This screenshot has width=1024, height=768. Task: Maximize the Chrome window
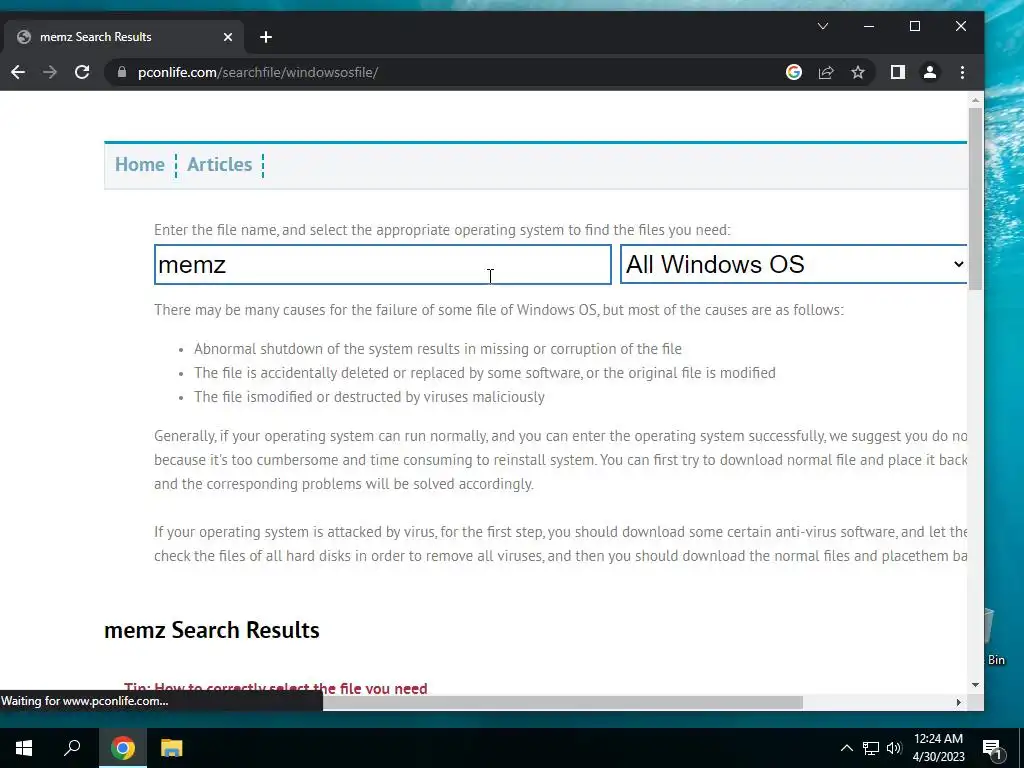(x=915, y=26)
